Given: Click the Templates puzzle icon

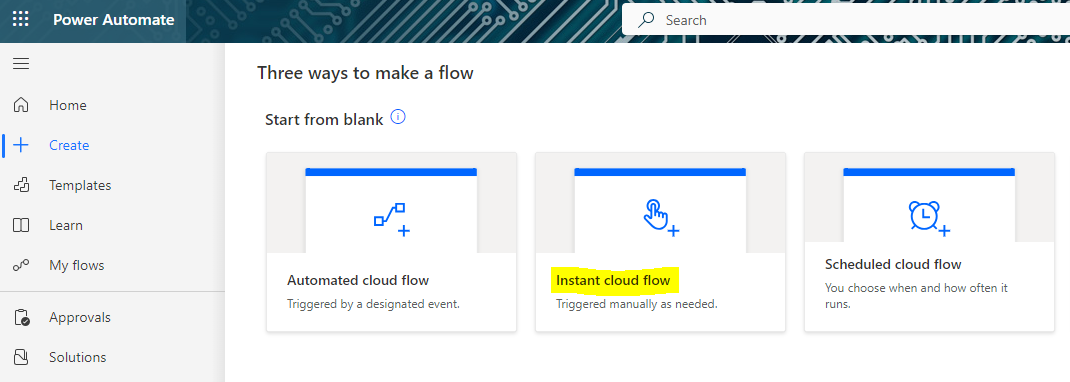Looking at the screenshot, I should [x=21, y=185].
